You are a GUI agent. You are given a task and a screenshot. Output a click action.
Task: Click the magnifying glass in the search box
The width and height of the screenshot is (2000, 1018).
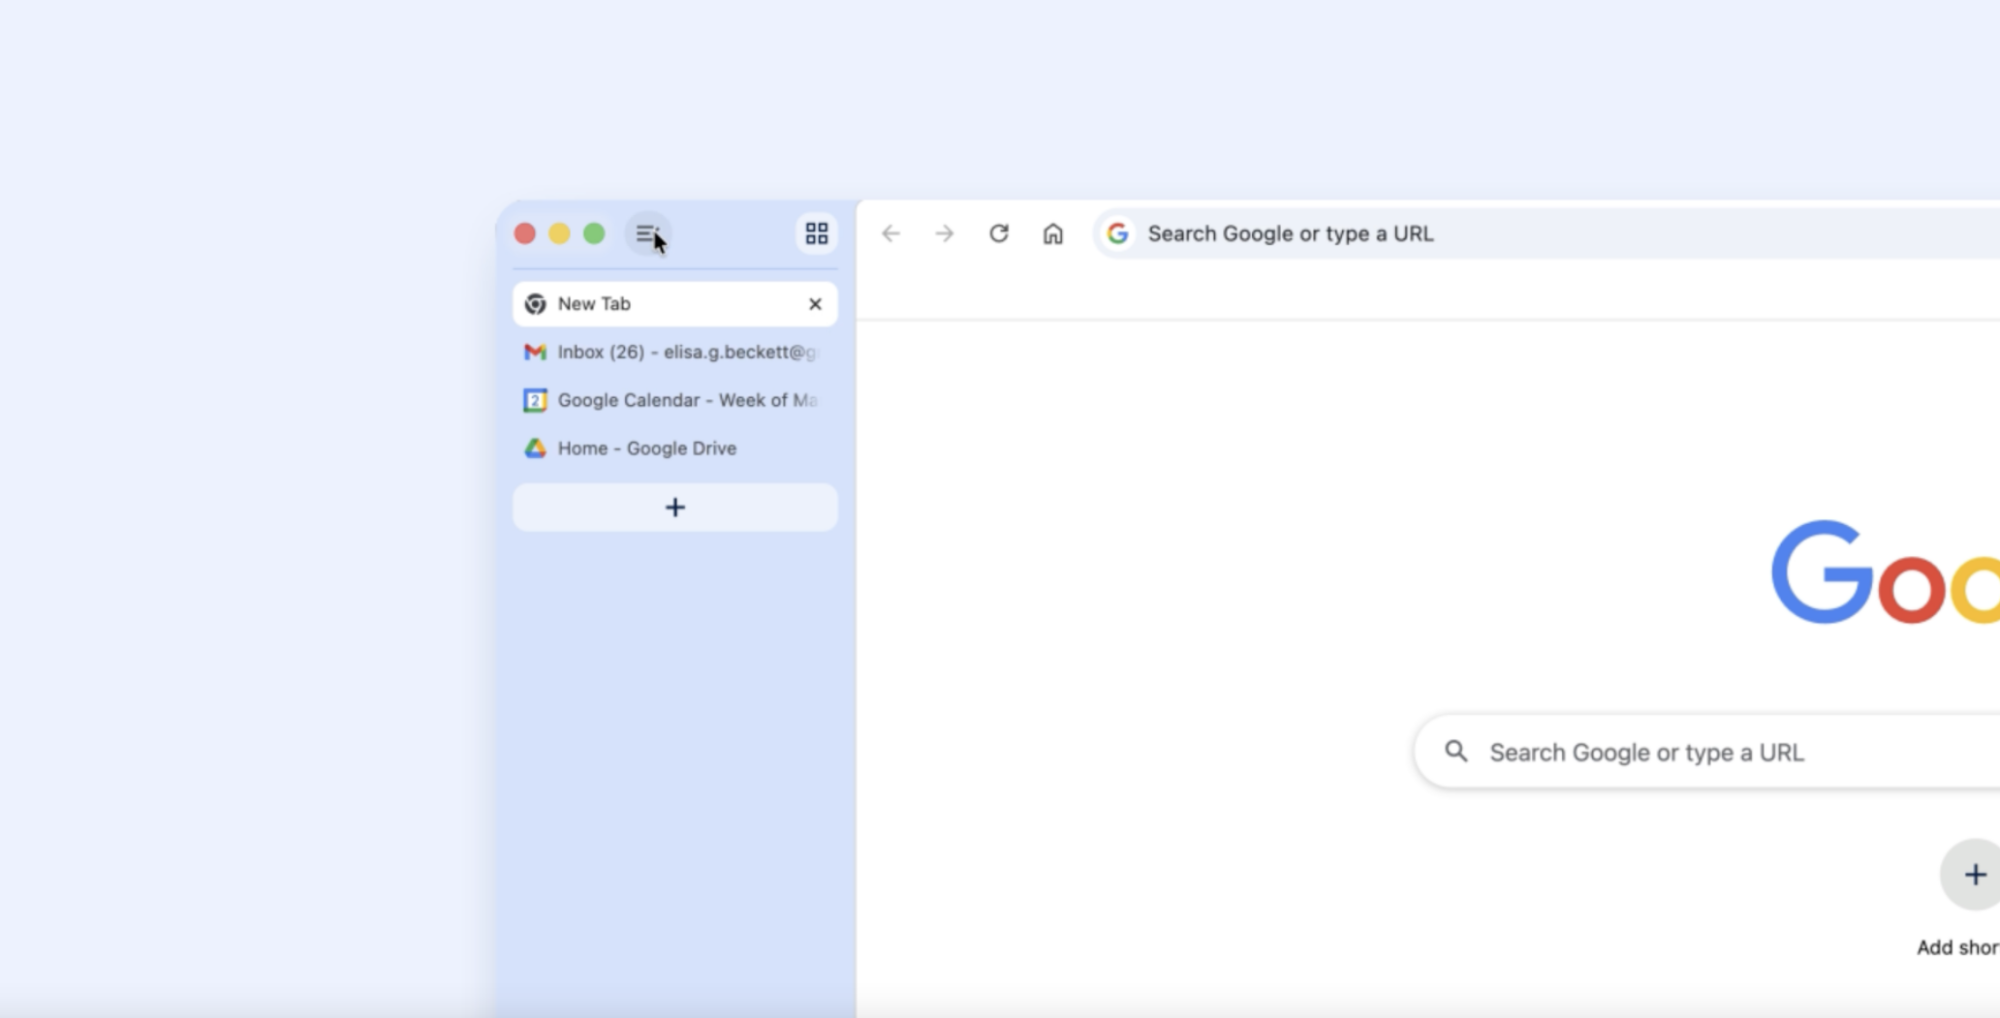[1458, 751]
